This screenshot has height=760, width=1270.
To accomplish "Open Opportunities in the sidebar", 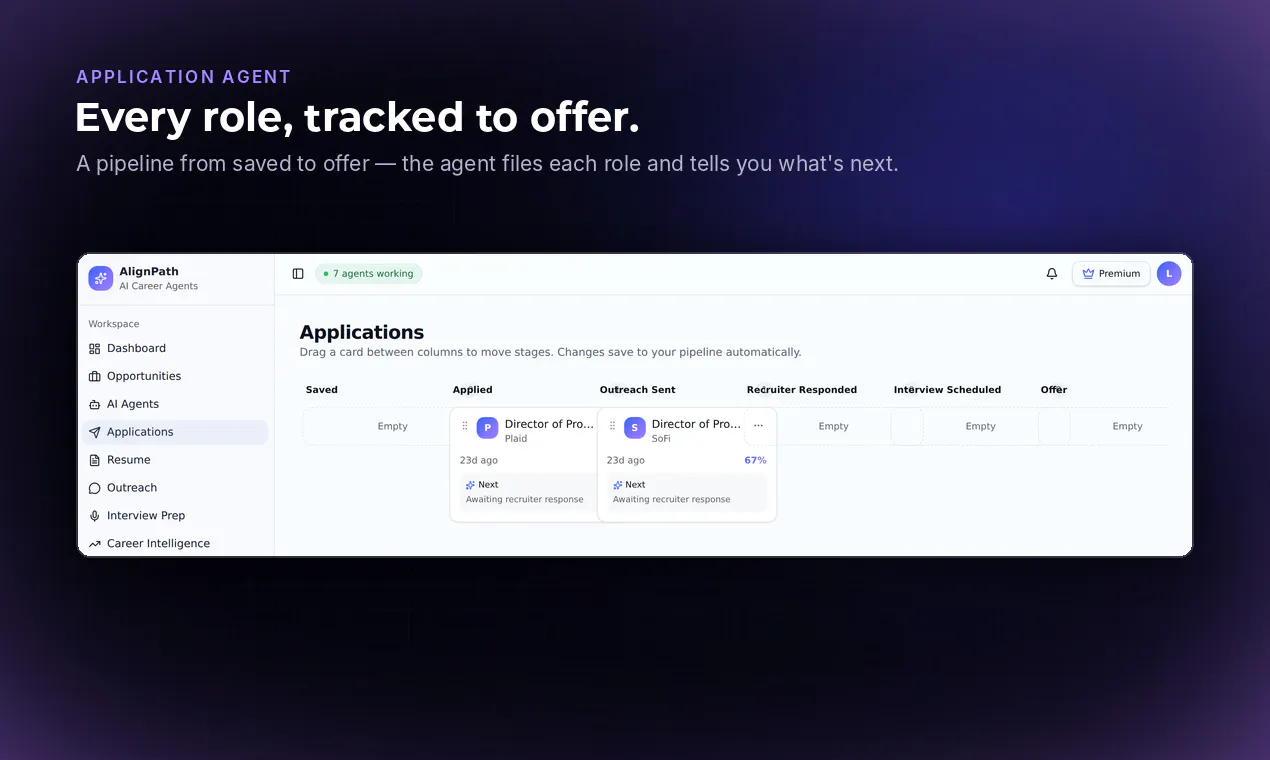I will [x=175, y=376].
